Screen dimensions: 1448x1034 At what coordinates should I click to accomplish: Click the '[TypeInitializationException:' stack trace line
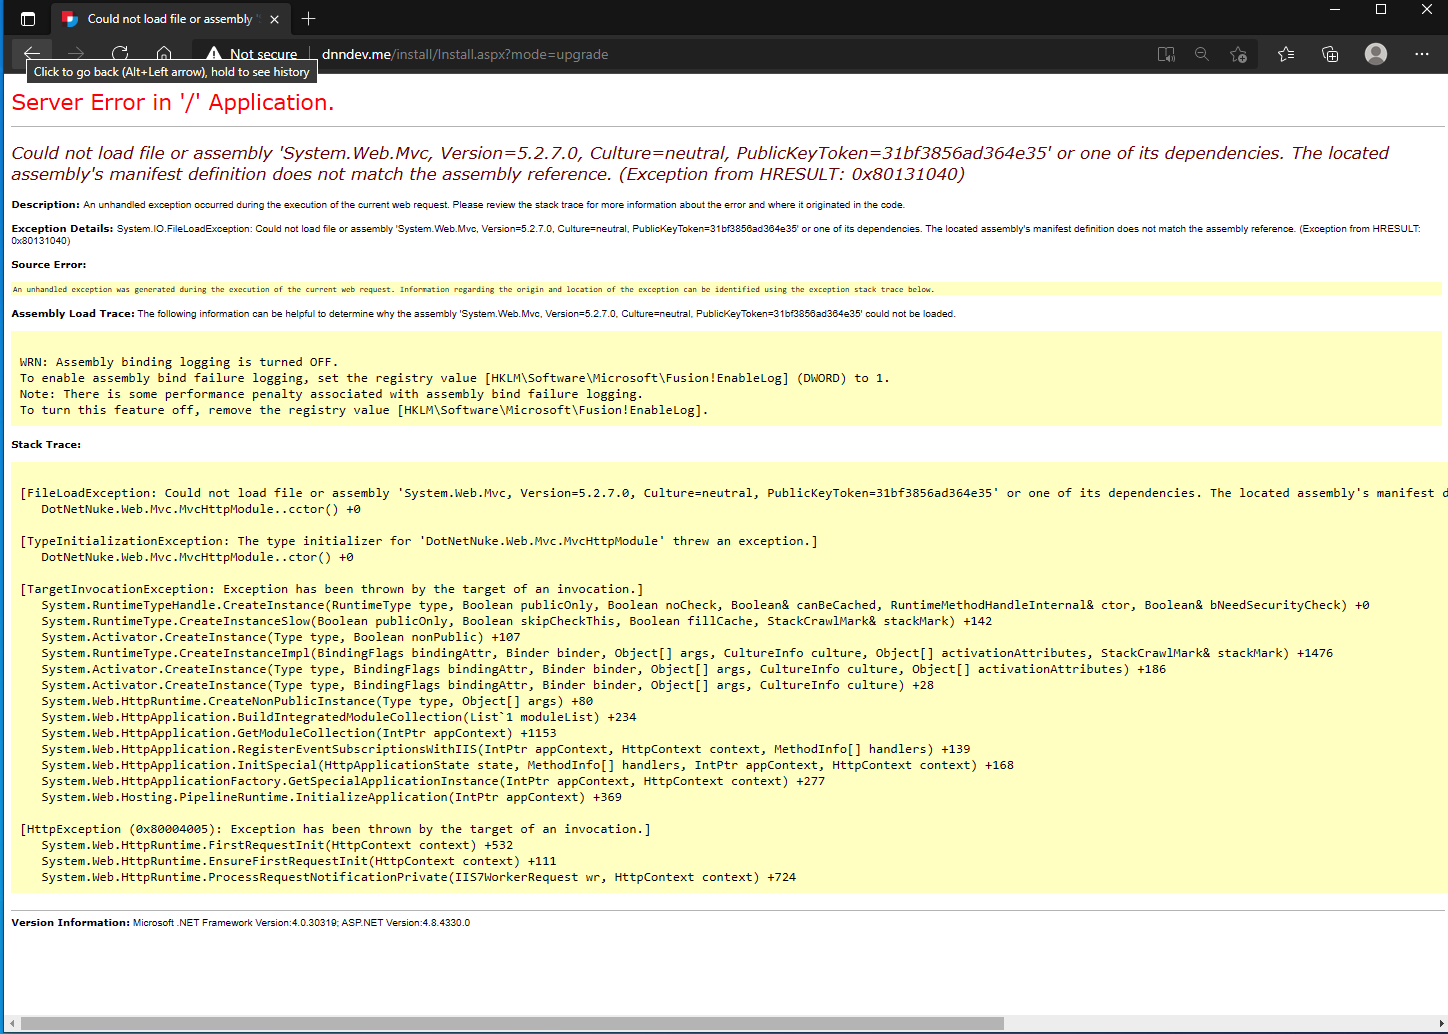419,541
